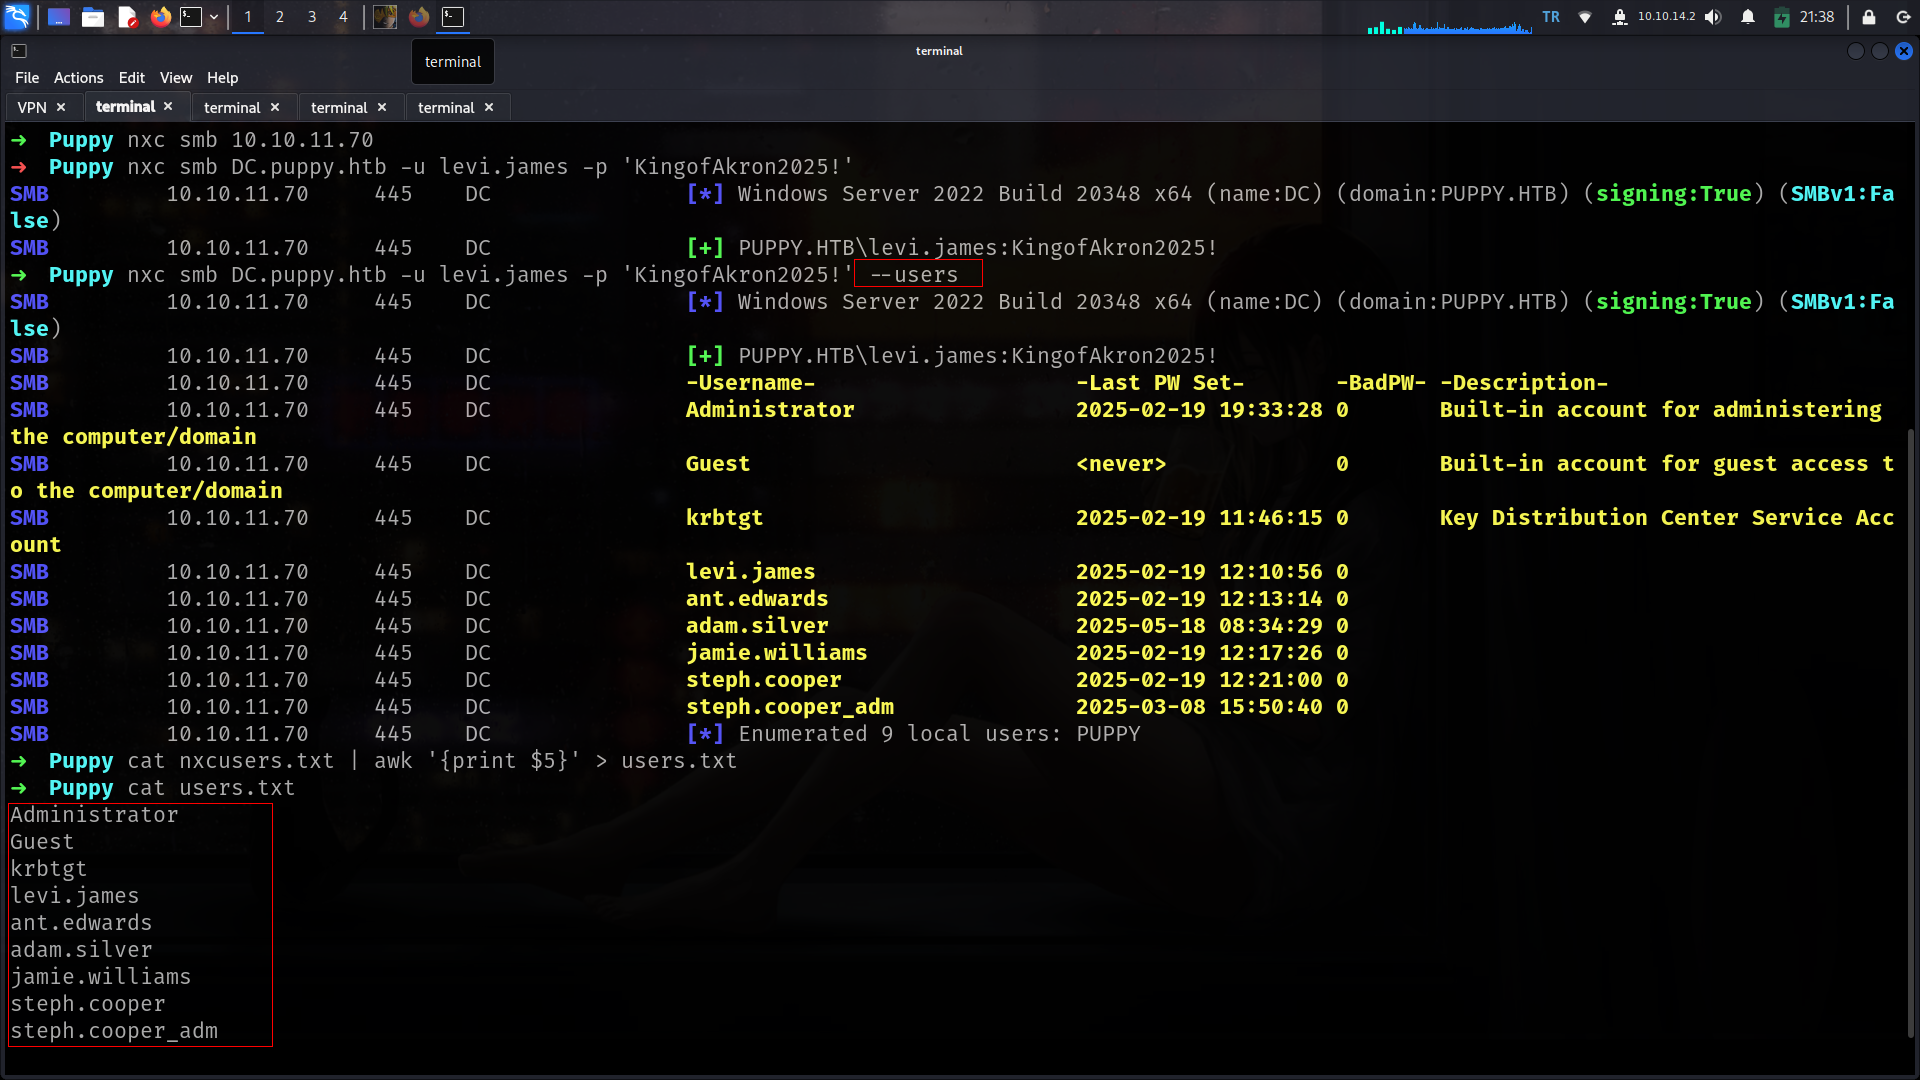Click the VPN IP network icon
Viewport: 1920px width, 1080px height.
click(1620, 17)
